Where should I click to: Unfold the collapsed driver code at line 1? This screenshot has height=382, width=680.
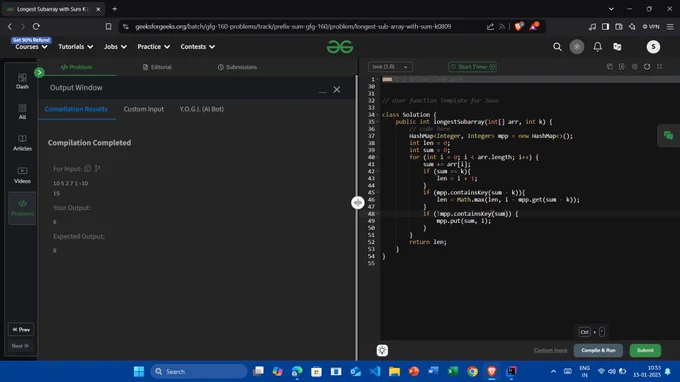(x=378, y=79)
